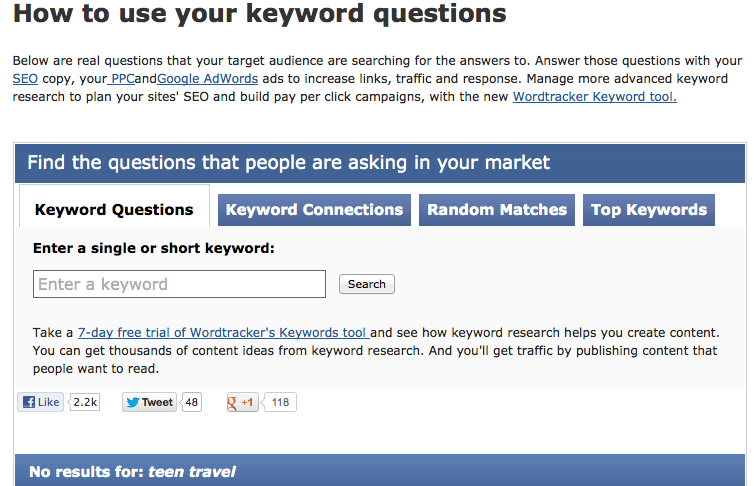Click the How to use your keyword questions heading
Image resolution: width=754 pixels, height=486 pixels.
click(260, 13)
